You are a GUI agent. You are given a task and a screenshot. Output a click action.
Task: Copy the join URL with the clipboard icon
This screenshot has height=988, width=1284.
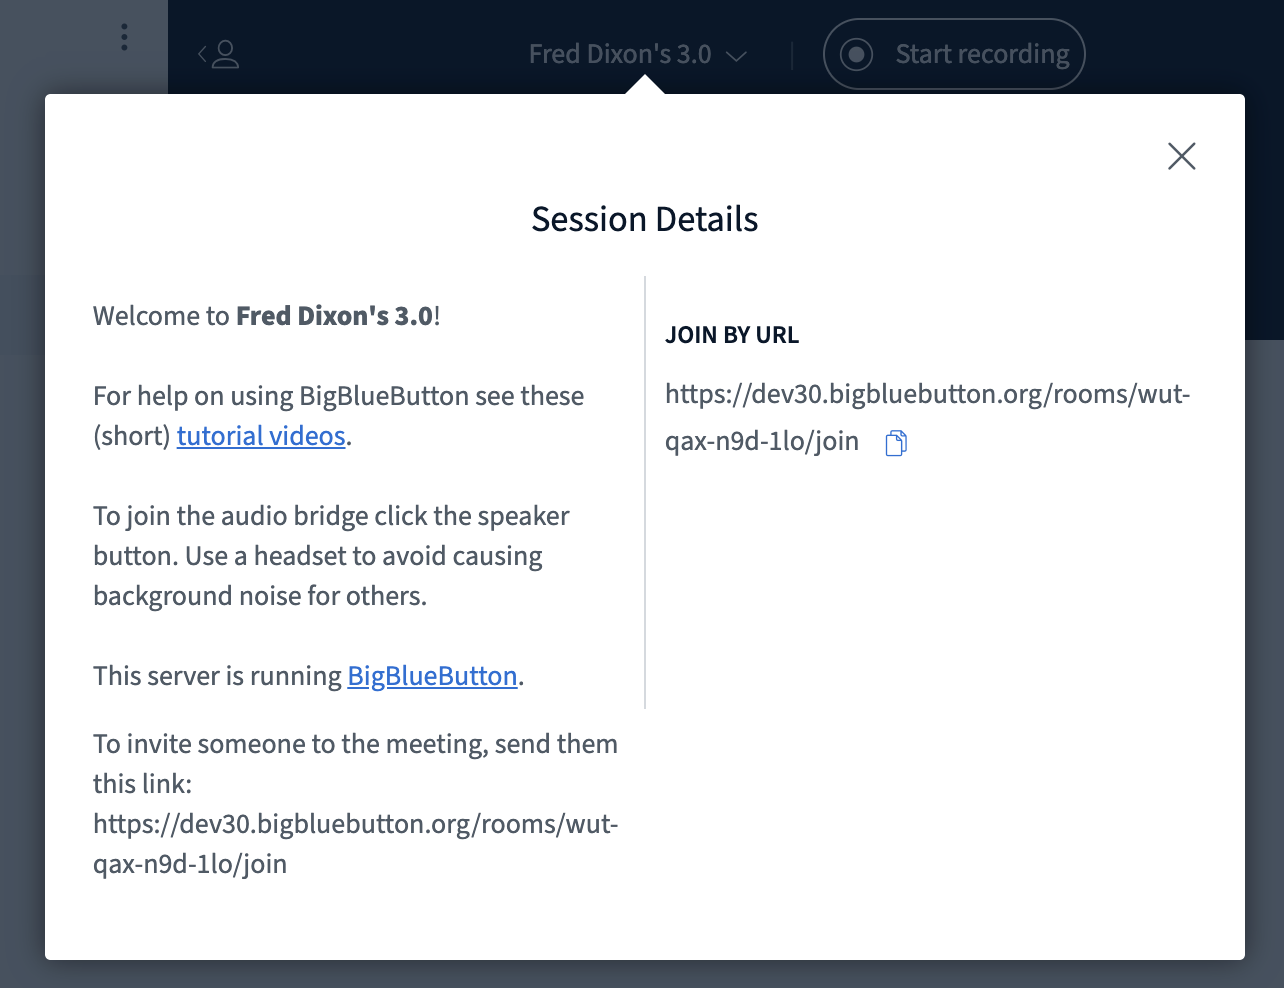[x=896, y=443]
